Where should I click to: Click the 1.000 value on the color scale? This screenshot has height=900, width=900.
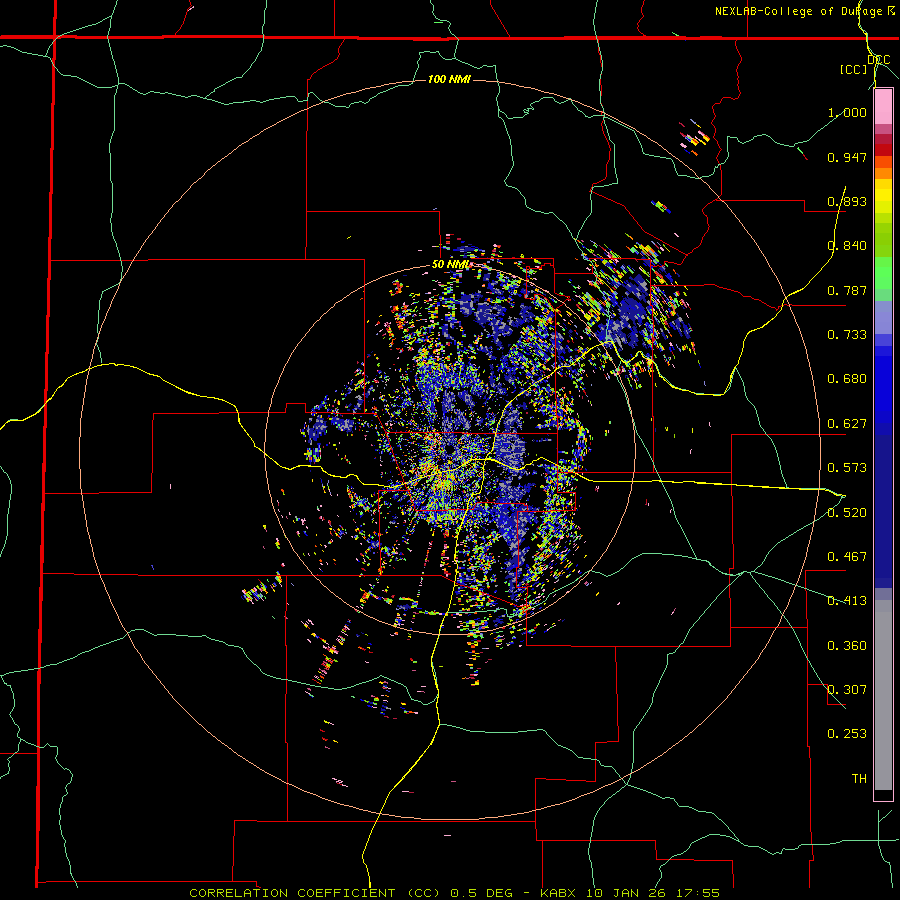pyautogui.click(x=847, y=112)
